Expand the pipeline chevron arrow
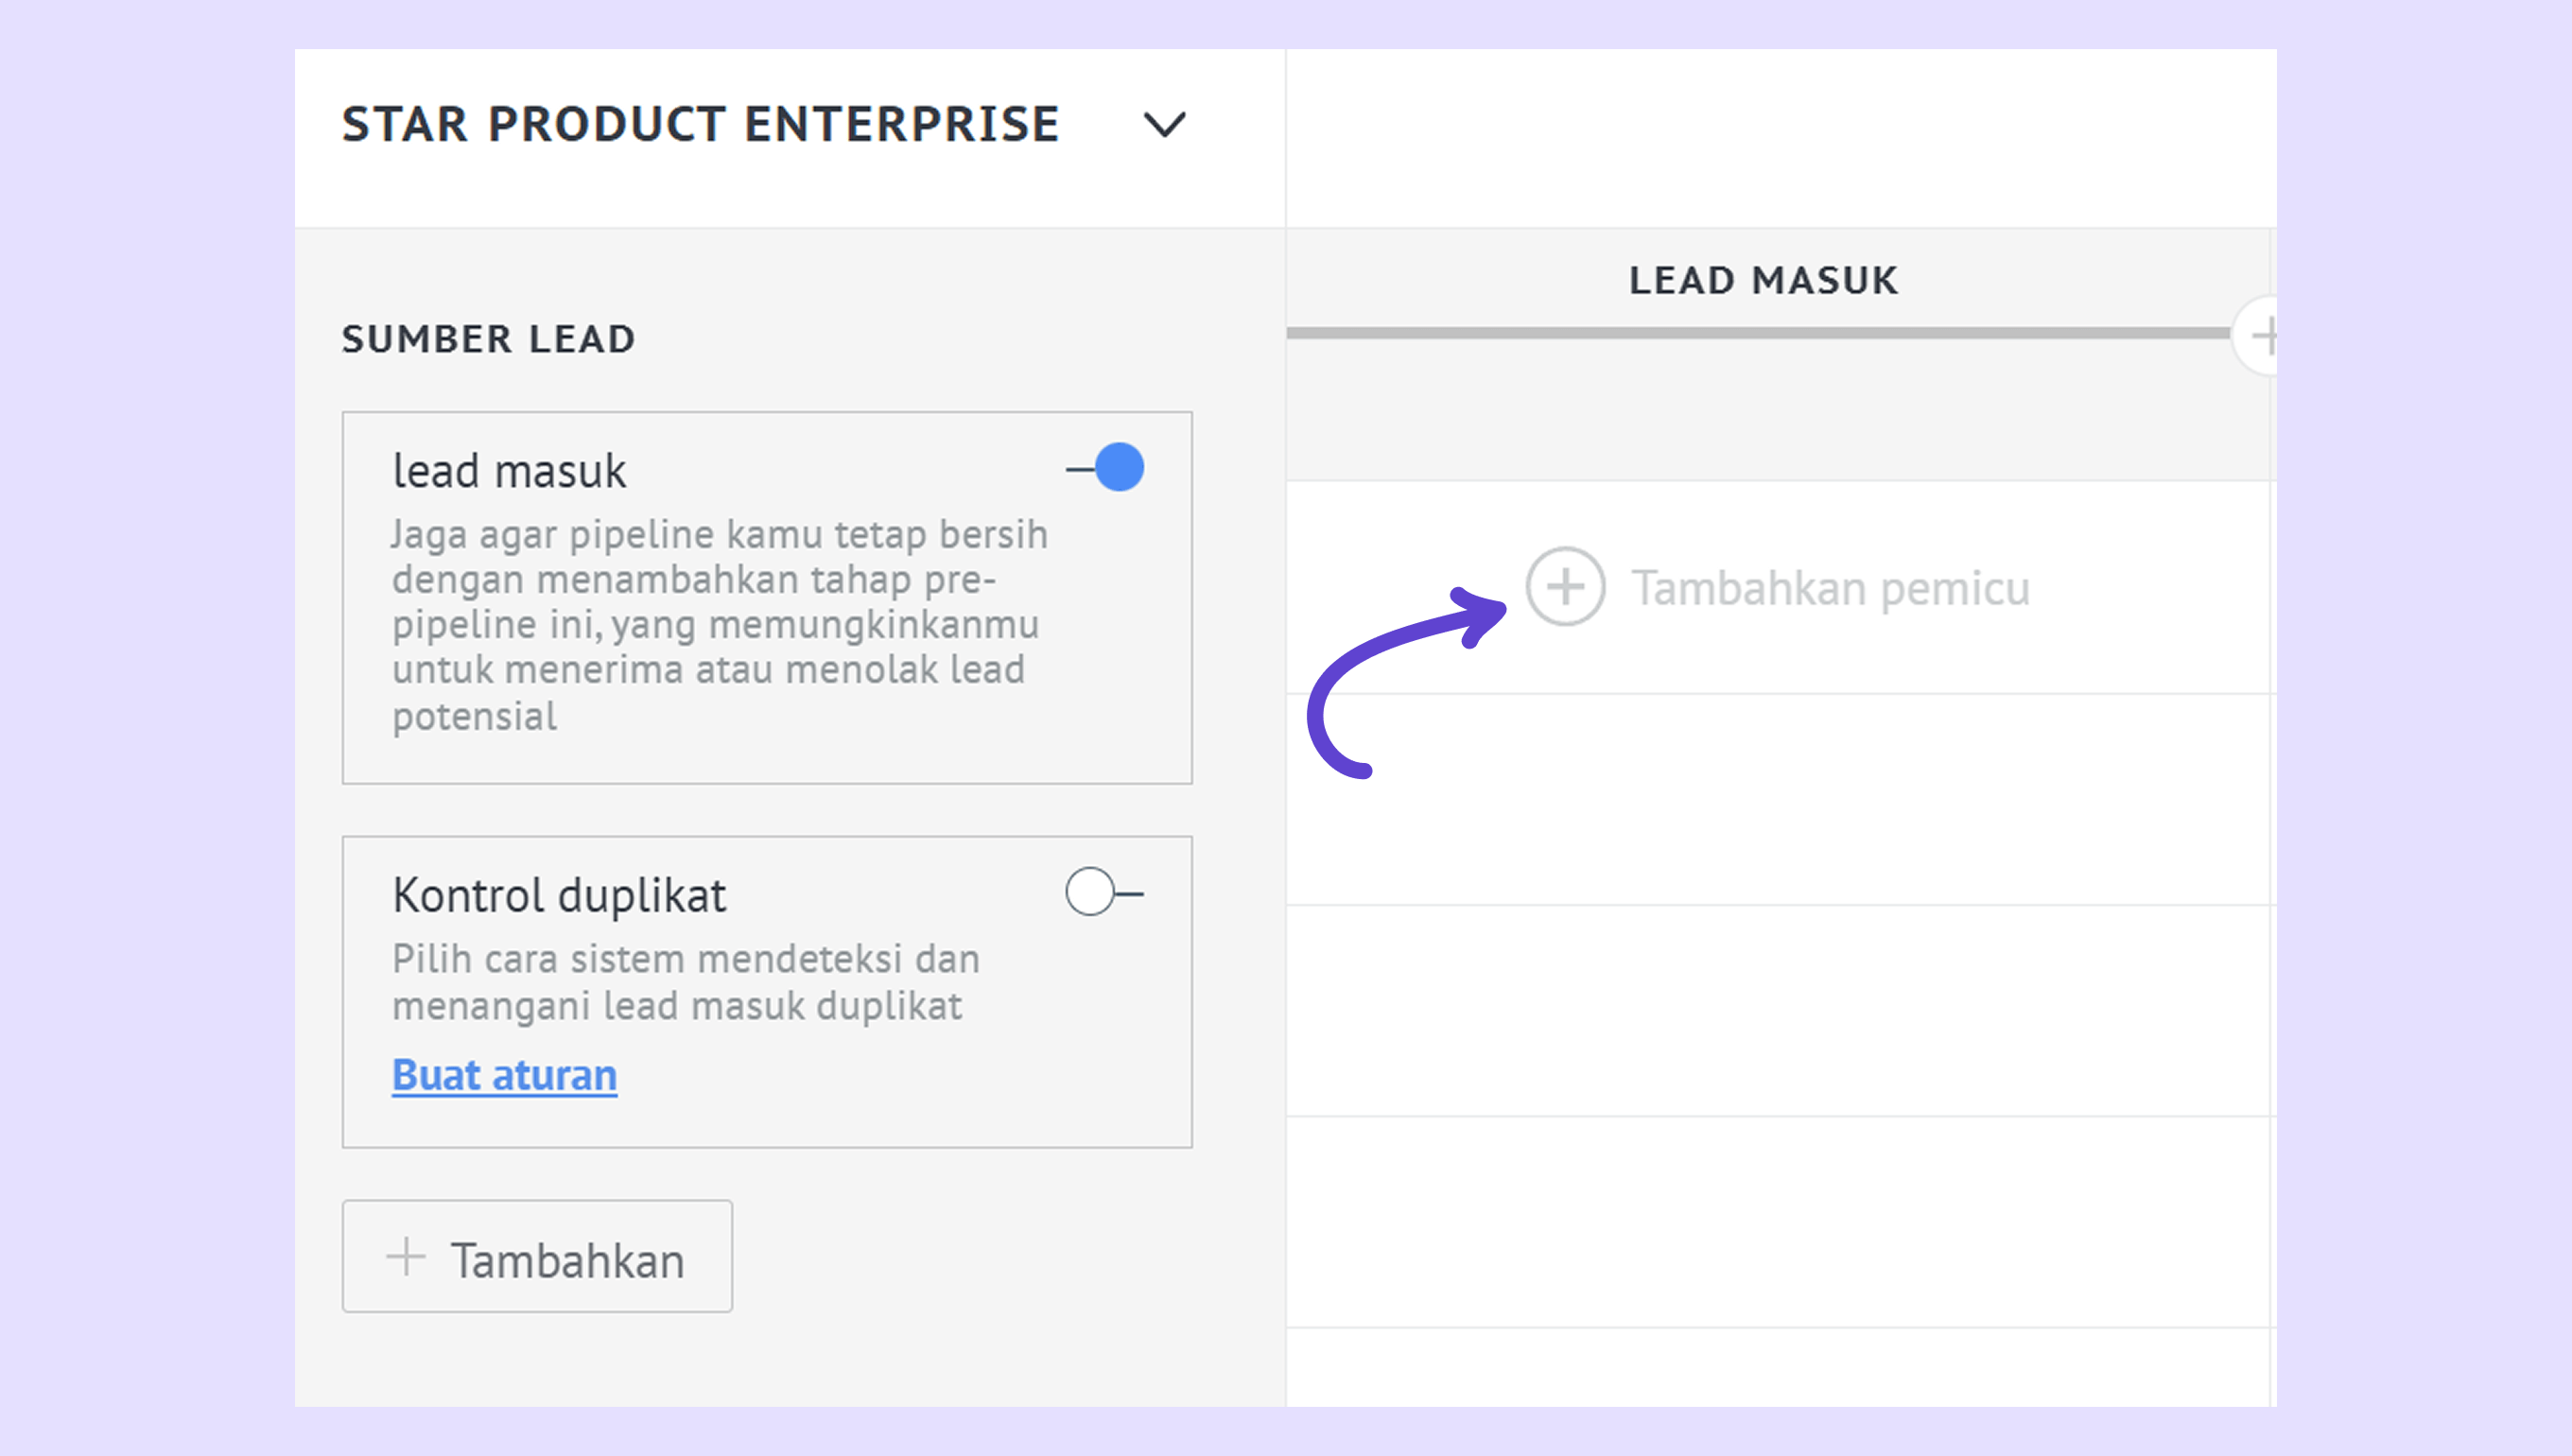 click(1164, 125)
